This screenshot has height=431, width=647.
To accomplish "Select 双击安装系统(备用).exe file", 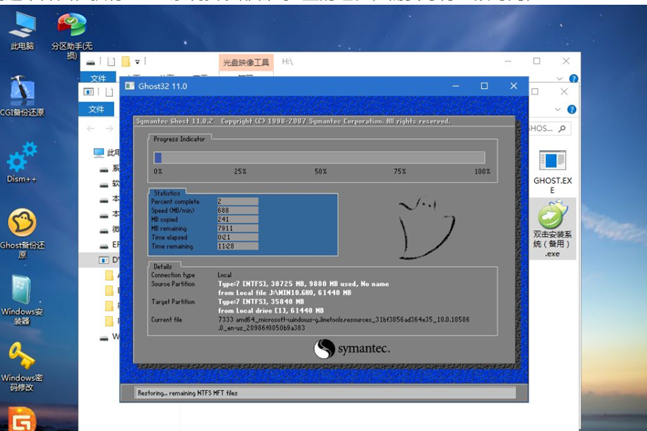I will 553,229.
